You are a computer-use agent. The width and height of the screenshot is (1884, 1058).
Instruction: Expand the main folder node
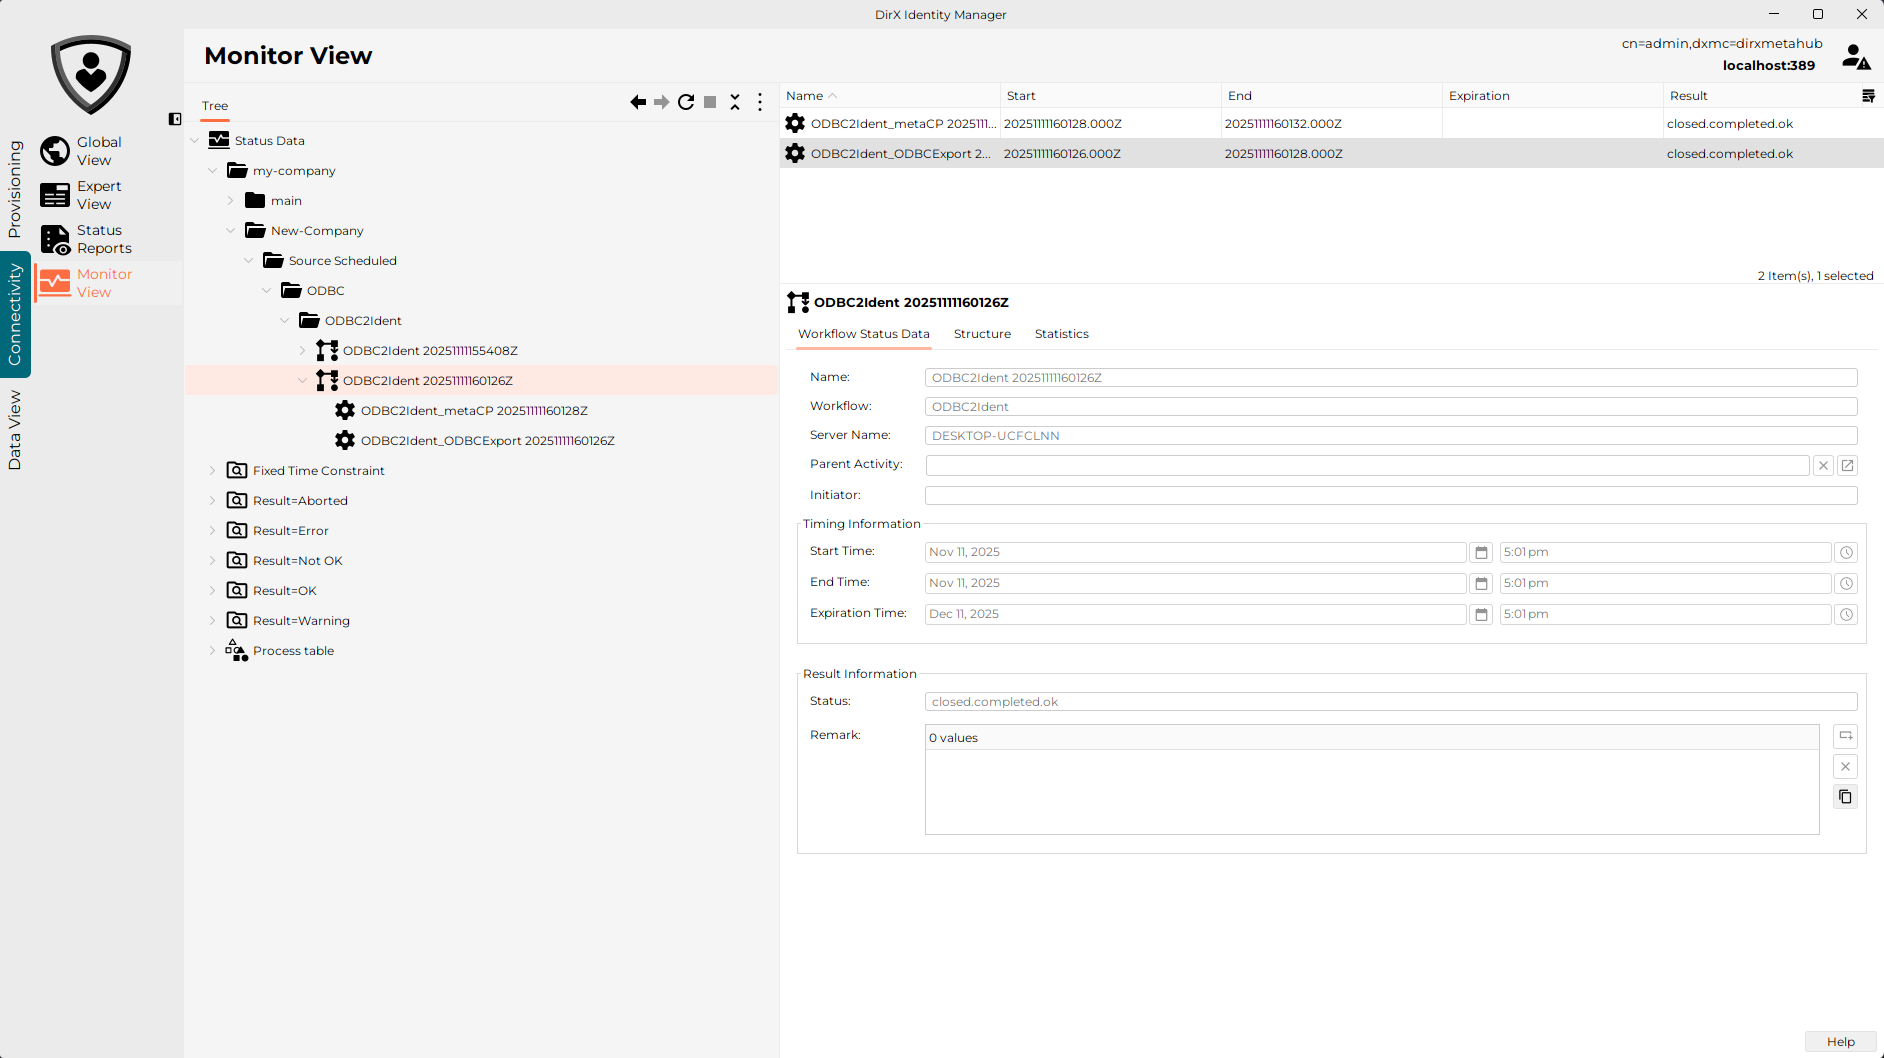[x=230, y=201]
